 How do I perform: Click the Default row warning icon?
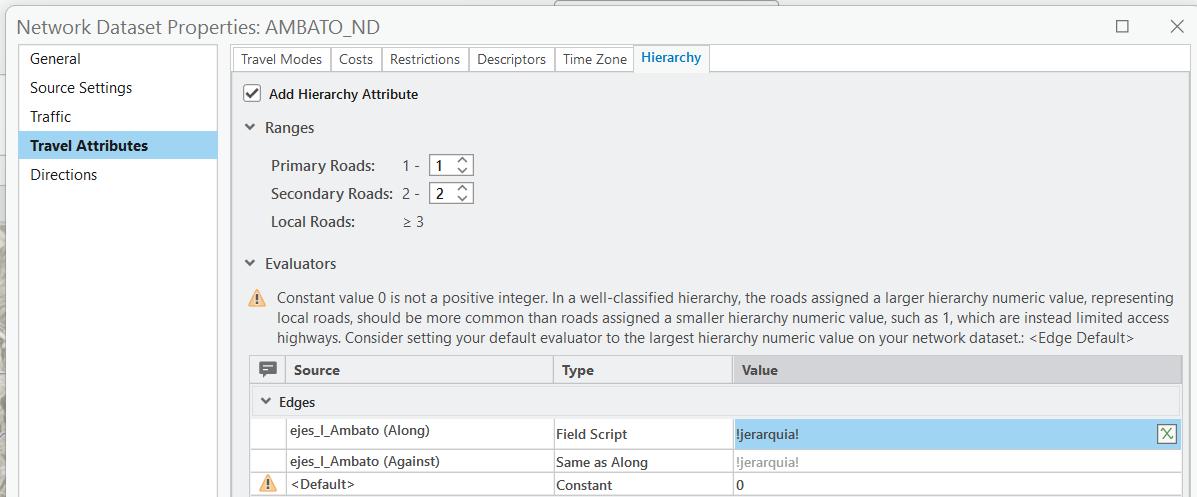(x=268, y=484)
